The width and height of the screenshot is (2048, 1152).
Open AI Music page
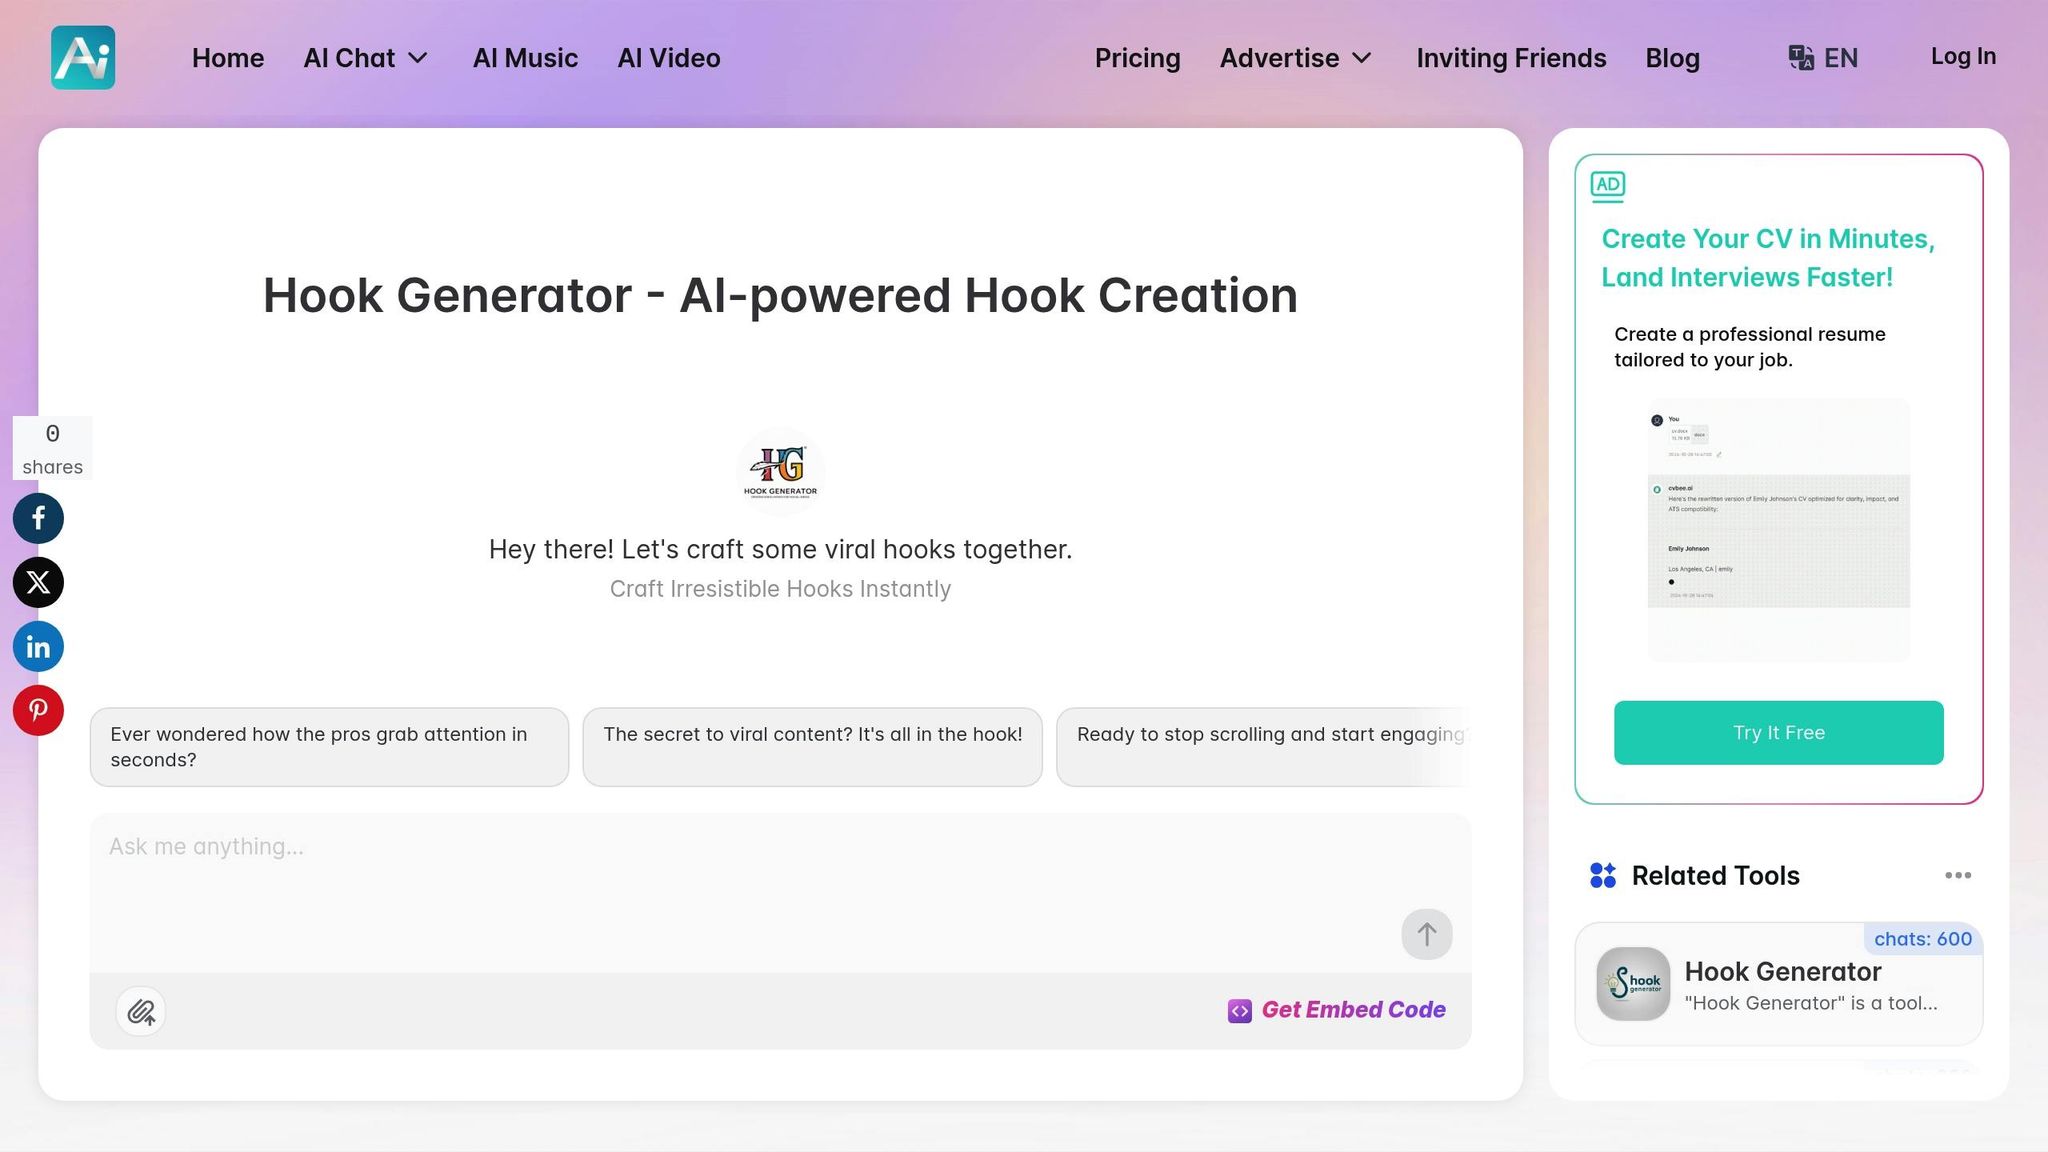[x=525, y=58]
